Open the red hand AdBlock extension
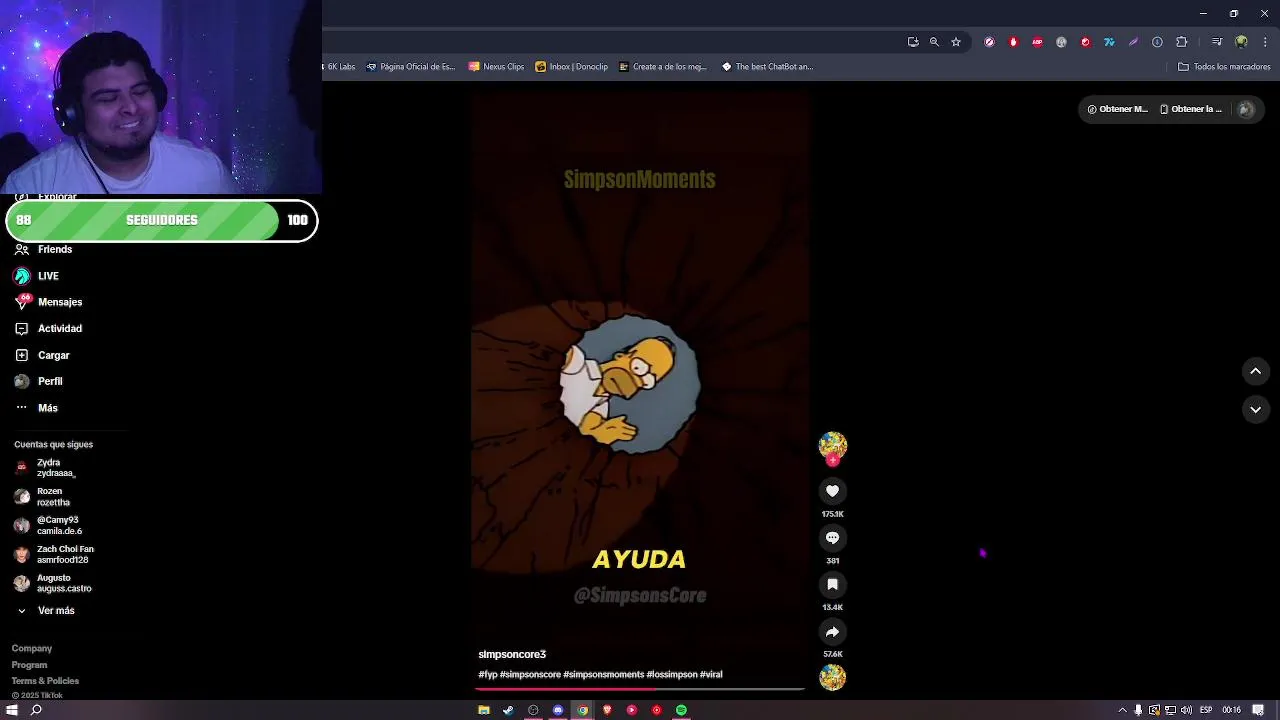Image resolution: width=1280 pixels, height=720 pixels. [1013, 42]
